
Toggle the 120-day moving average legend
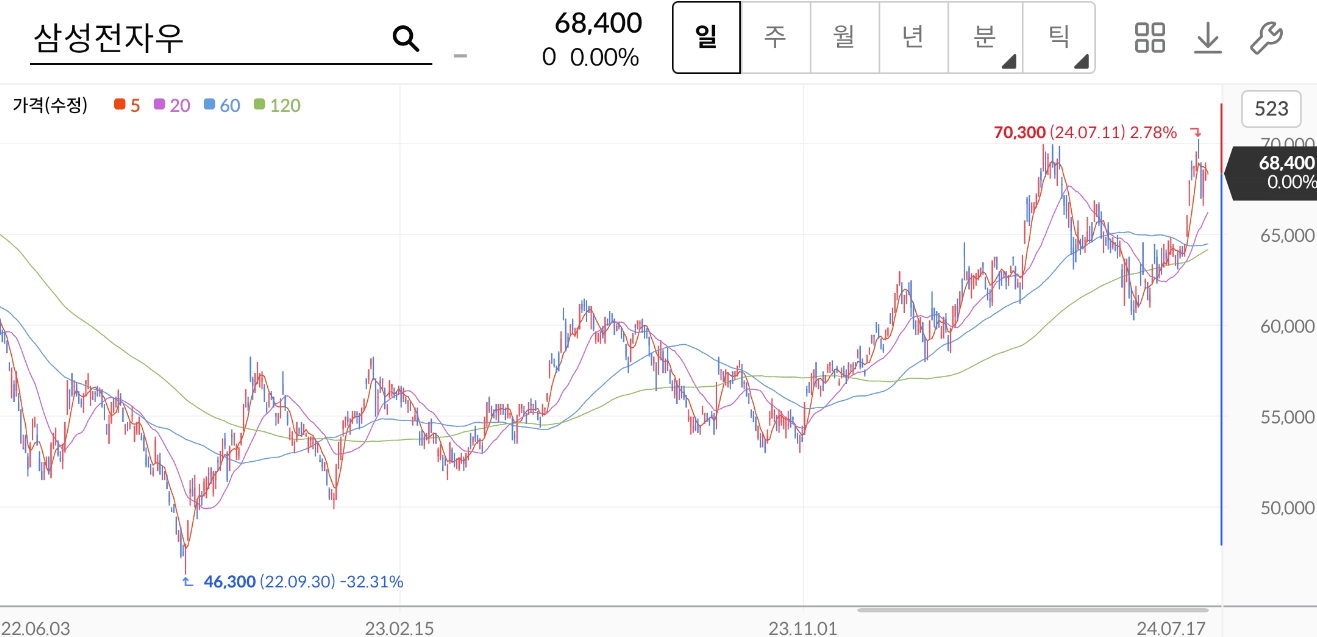tap(277, 105)
